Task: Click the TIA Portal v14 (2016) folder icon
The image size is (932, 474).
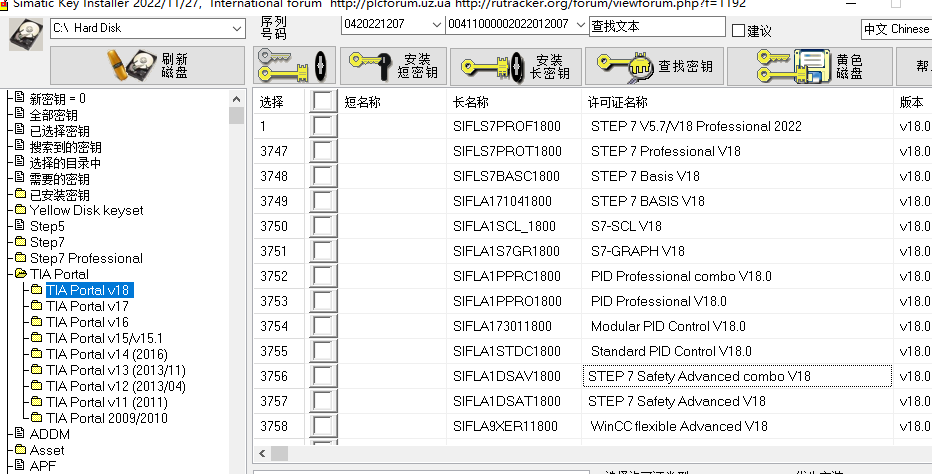Action: pyautogui.click(x=37, y=354)
